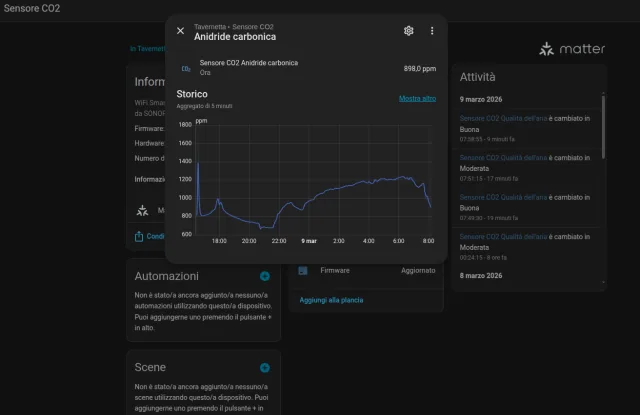Click the Matter icon in info card
The width and height of the screenshot is (640, 415).
point(140,211)
